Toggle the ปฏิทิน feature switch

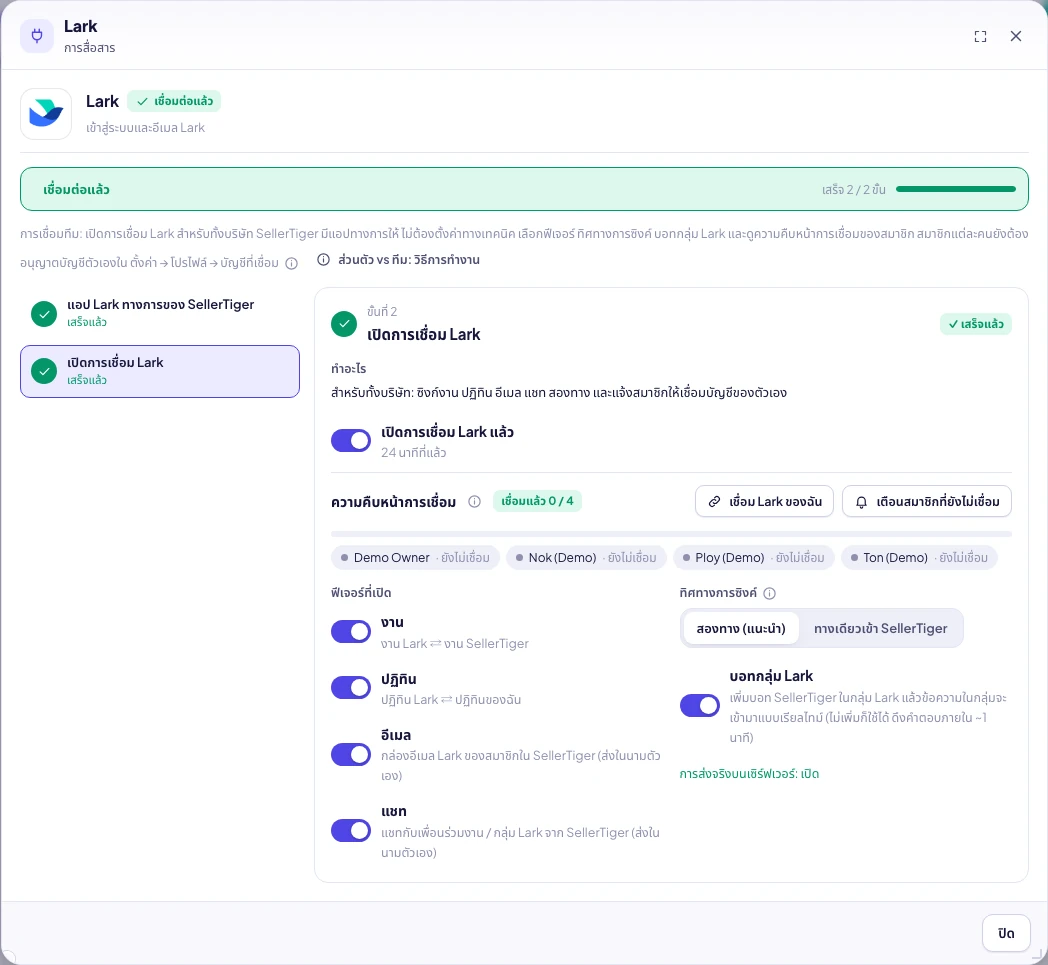351,688
